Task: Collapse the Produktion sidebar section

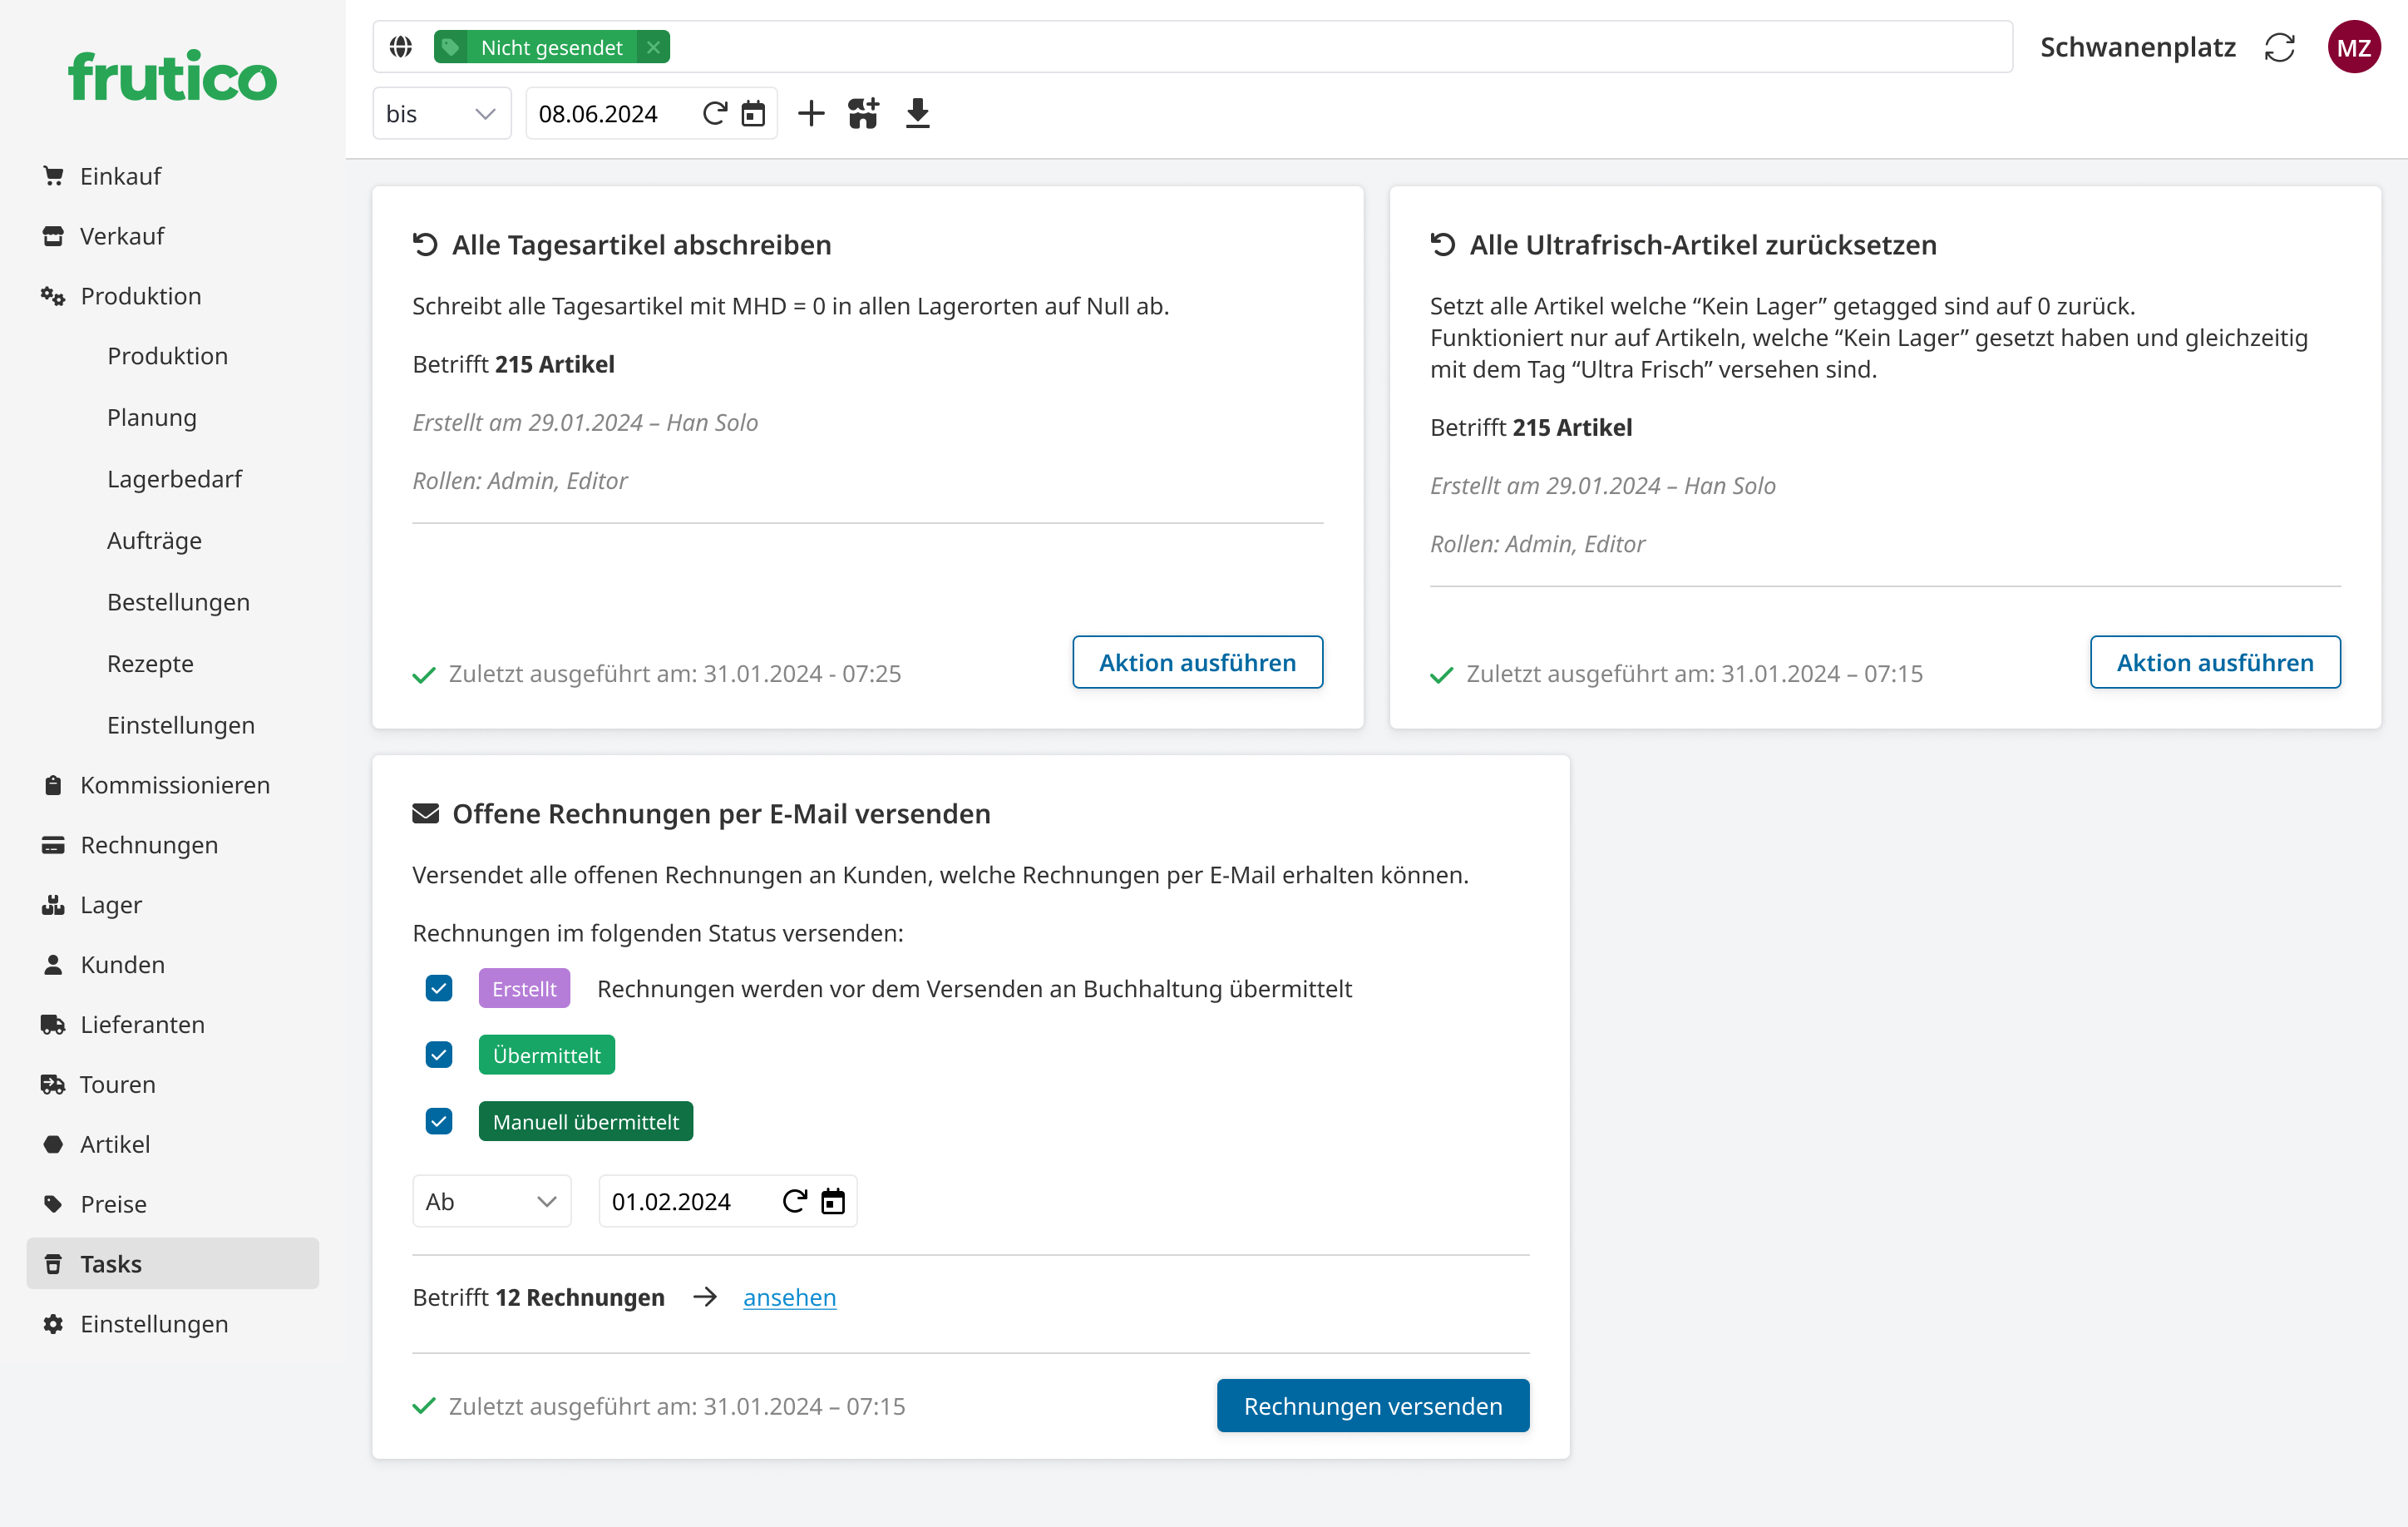Action: click(x=140, y=295)
